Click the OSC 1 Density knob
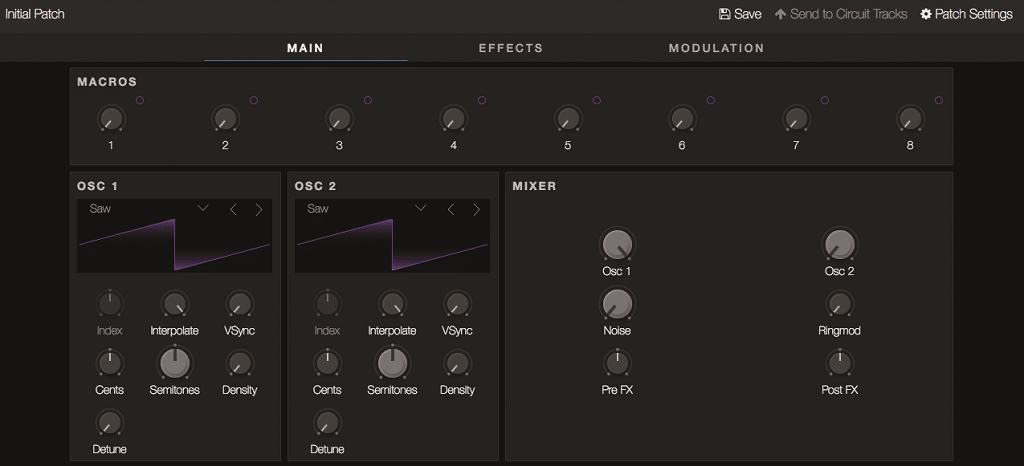This screenshot has height=466, width=1024. tap(240, 364)
